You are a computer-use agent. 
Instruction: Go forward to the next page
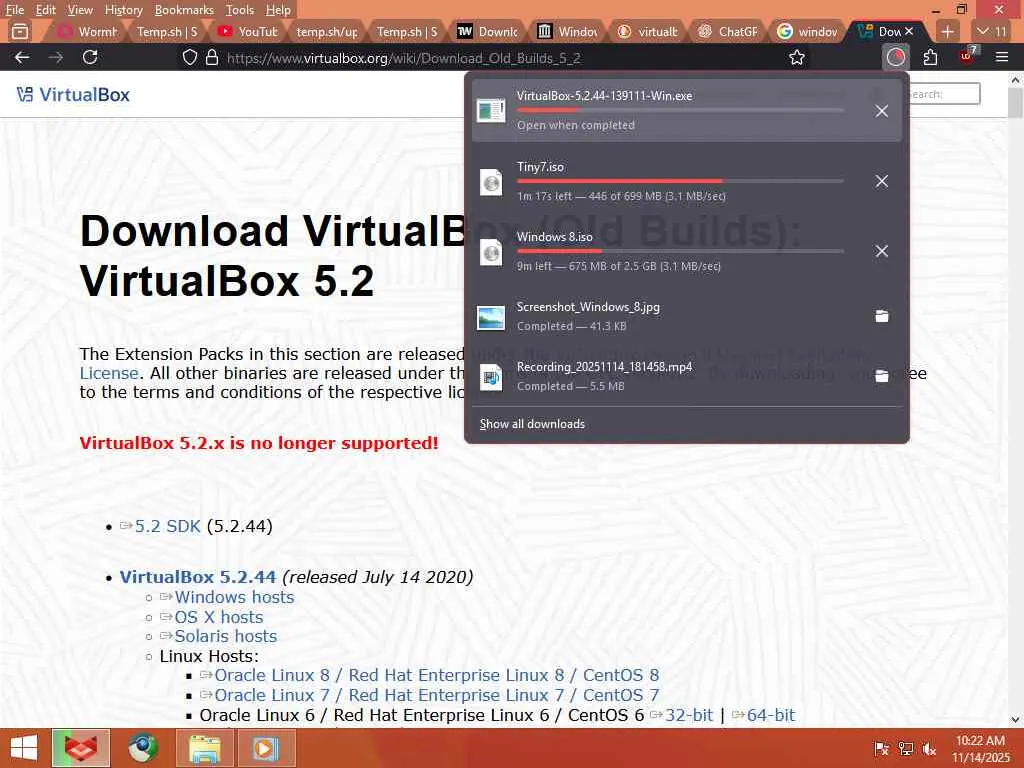pos(56,57)
